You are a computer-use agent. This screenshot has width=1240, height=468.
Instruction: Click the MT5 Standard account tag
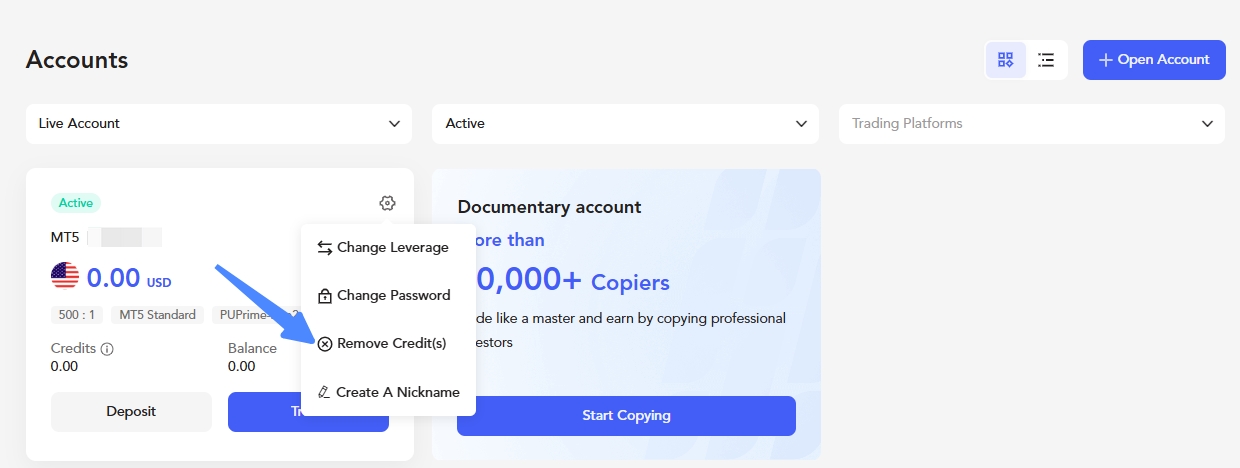pyautogui.click(x=157, y=314)
